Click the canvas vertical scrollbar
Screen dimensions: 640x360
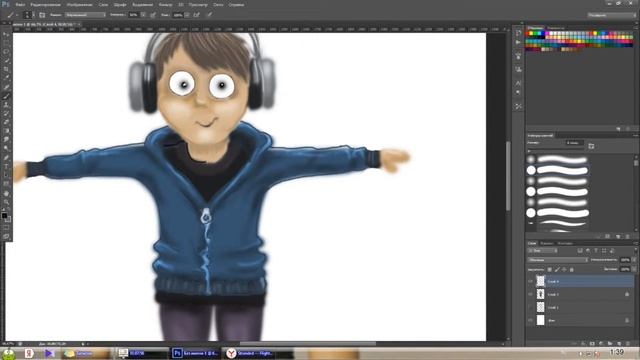coord(508,176)
